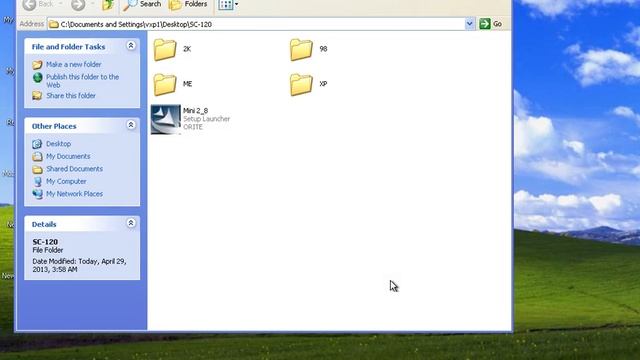Open My Computer link
The width and height of the screenshot is (640, 360).
pos(66,181)
